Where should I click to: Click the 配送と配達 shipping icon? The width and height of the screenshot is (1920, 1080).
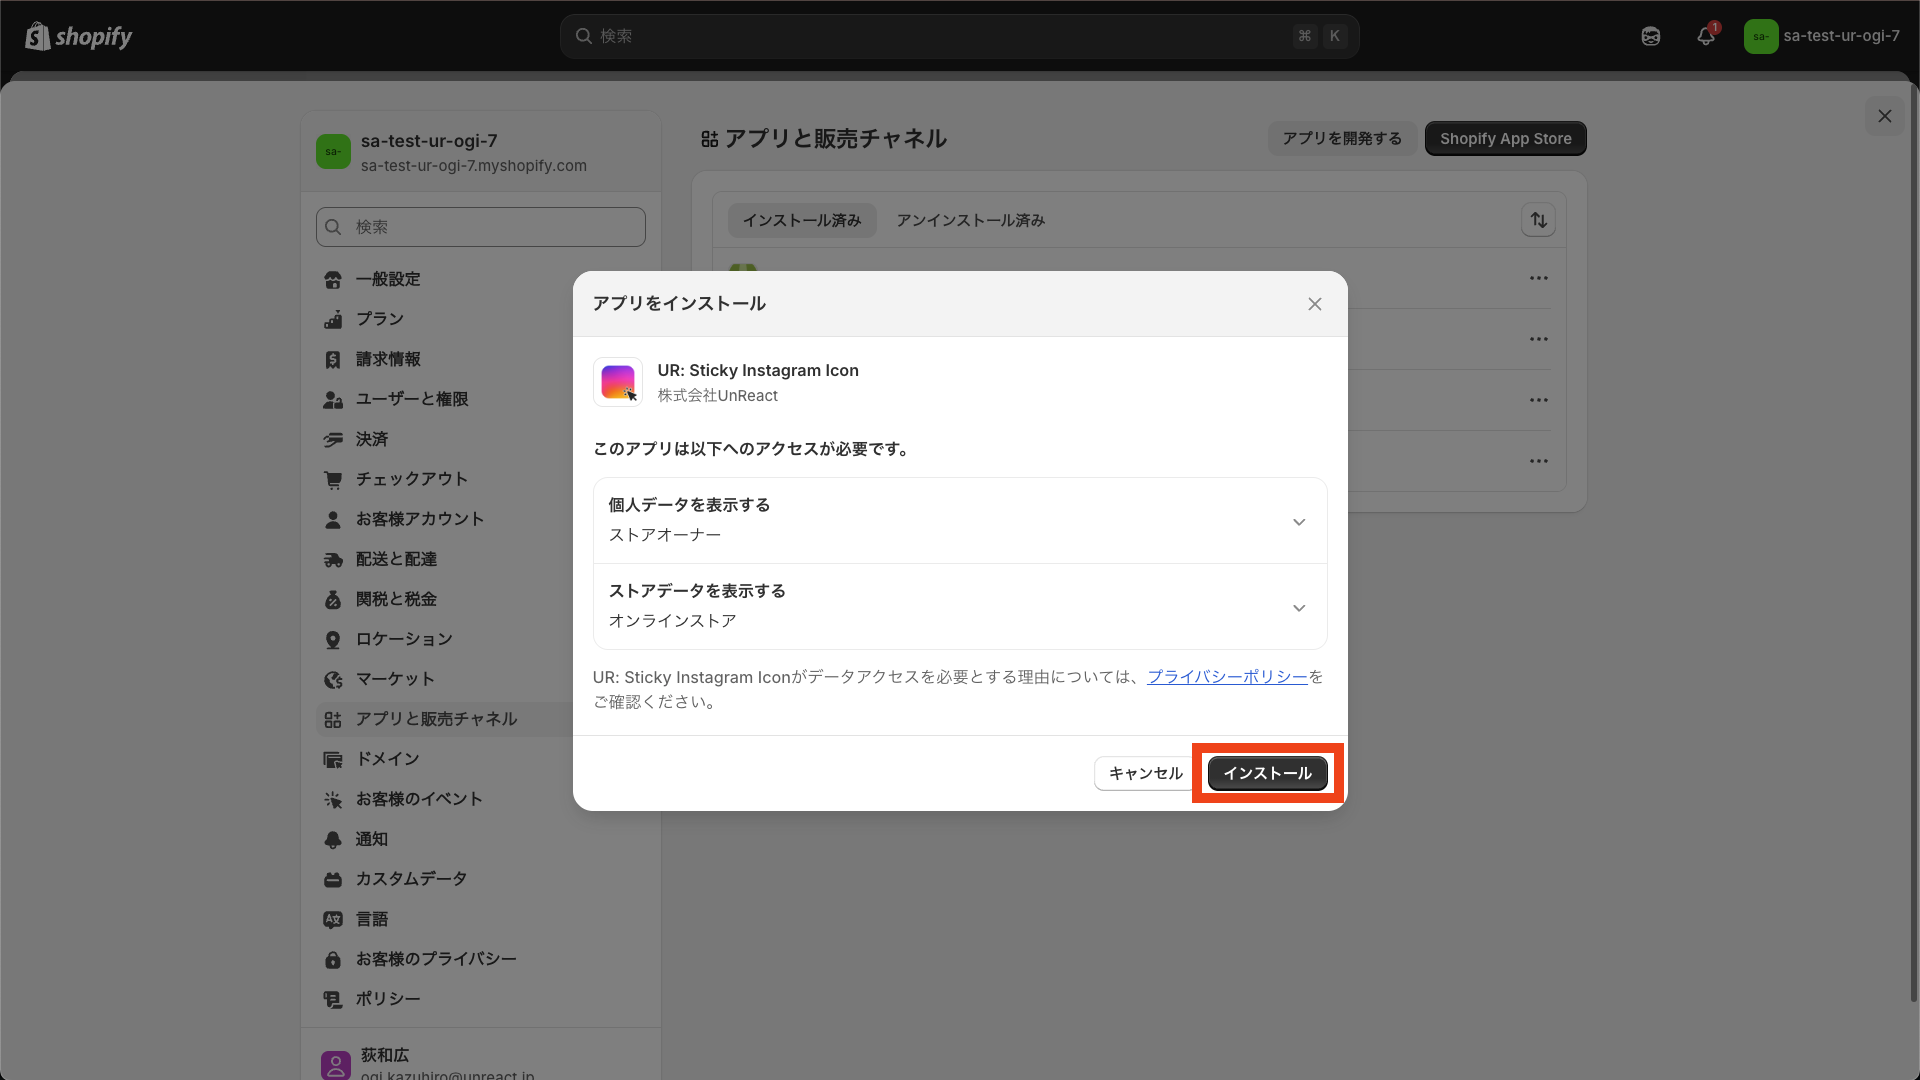(333, 559)
